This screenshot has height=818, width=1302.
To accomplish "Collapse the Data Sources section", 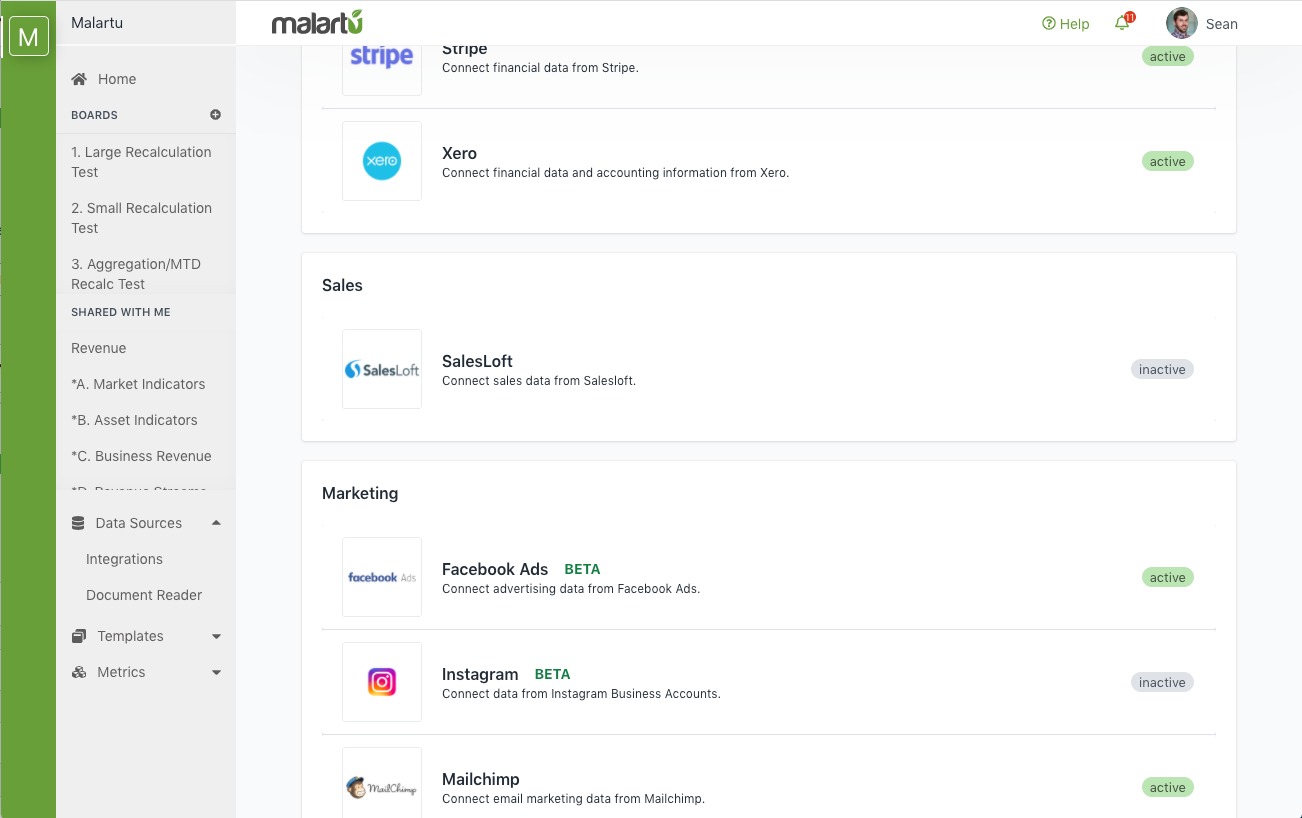I will (216, 523).
